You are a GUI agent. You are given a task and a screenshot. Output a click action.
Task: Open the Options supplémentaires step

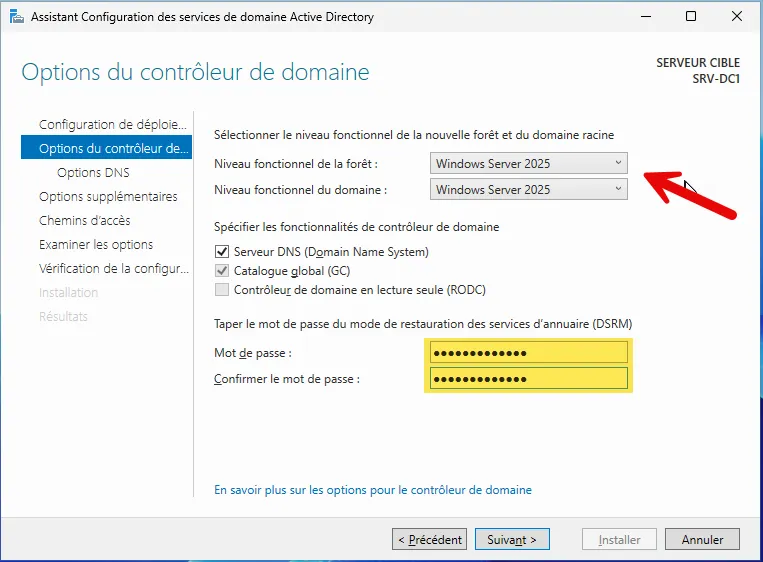point(108,197)
